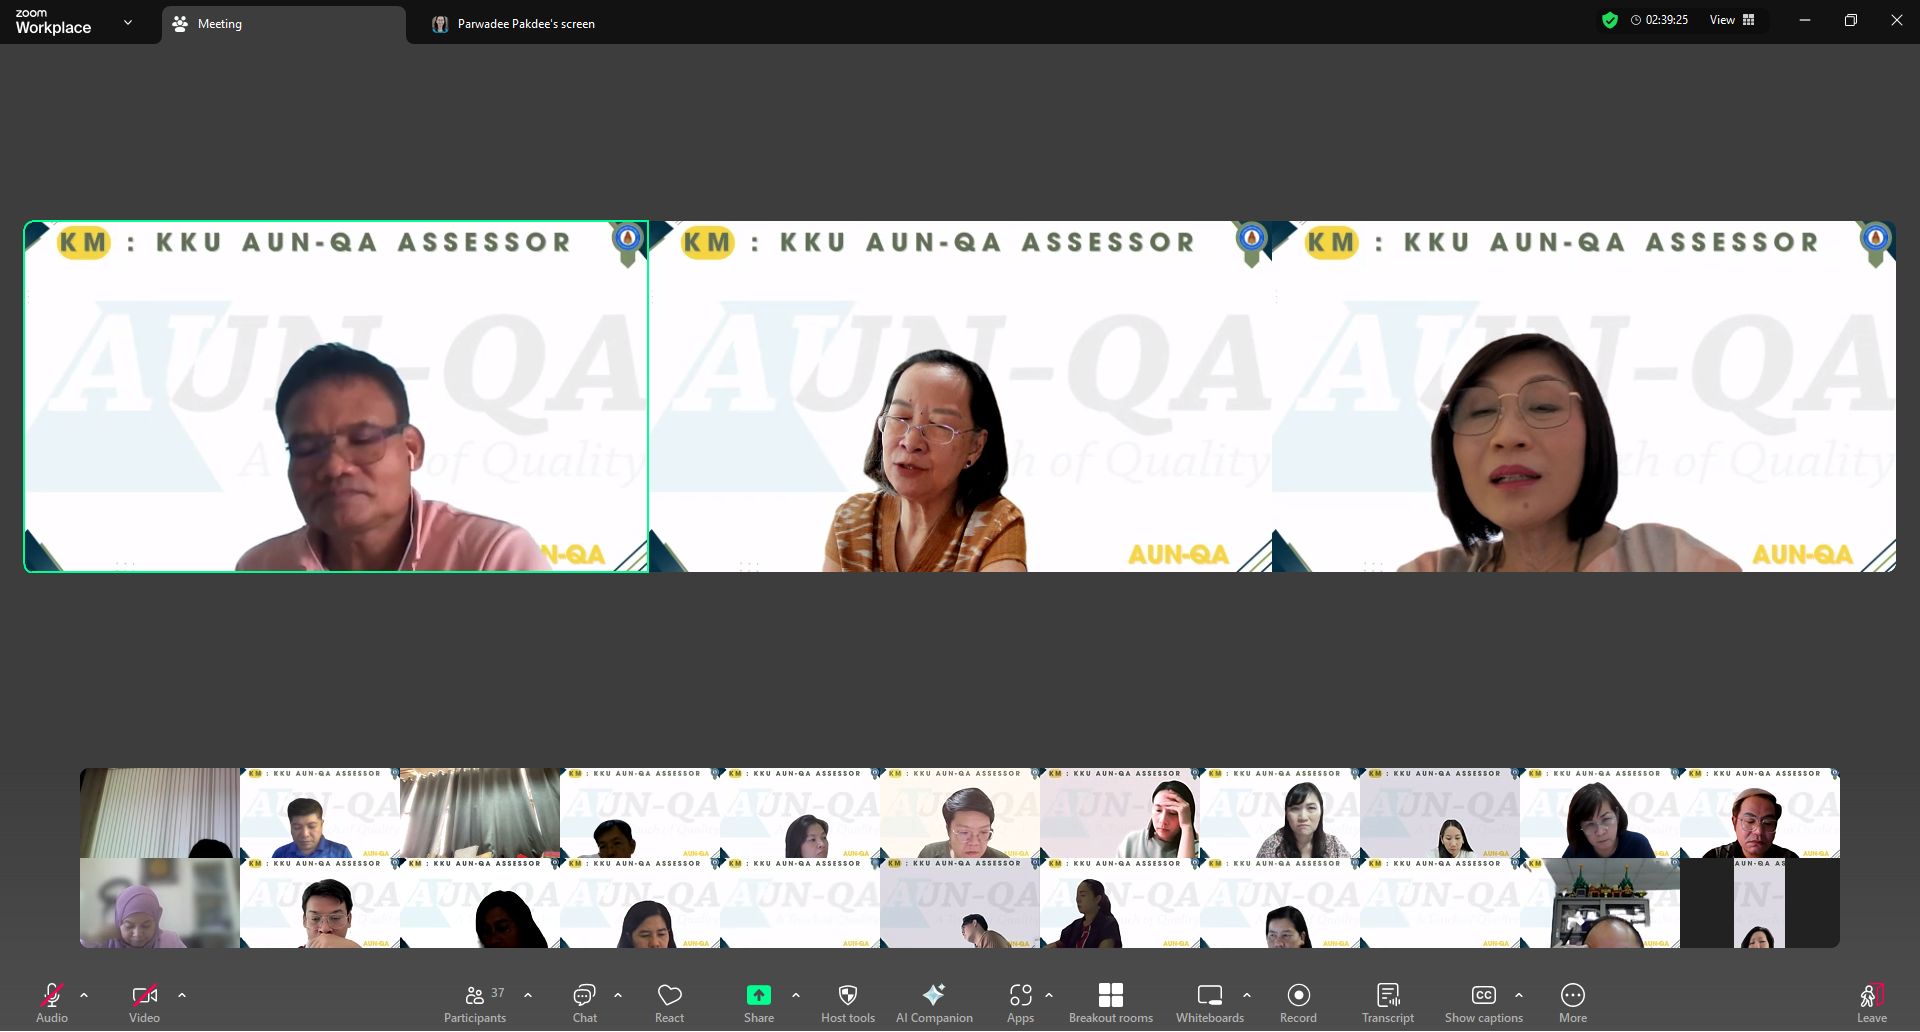Turn on the camera with the Video button

tap(144, 1002)
